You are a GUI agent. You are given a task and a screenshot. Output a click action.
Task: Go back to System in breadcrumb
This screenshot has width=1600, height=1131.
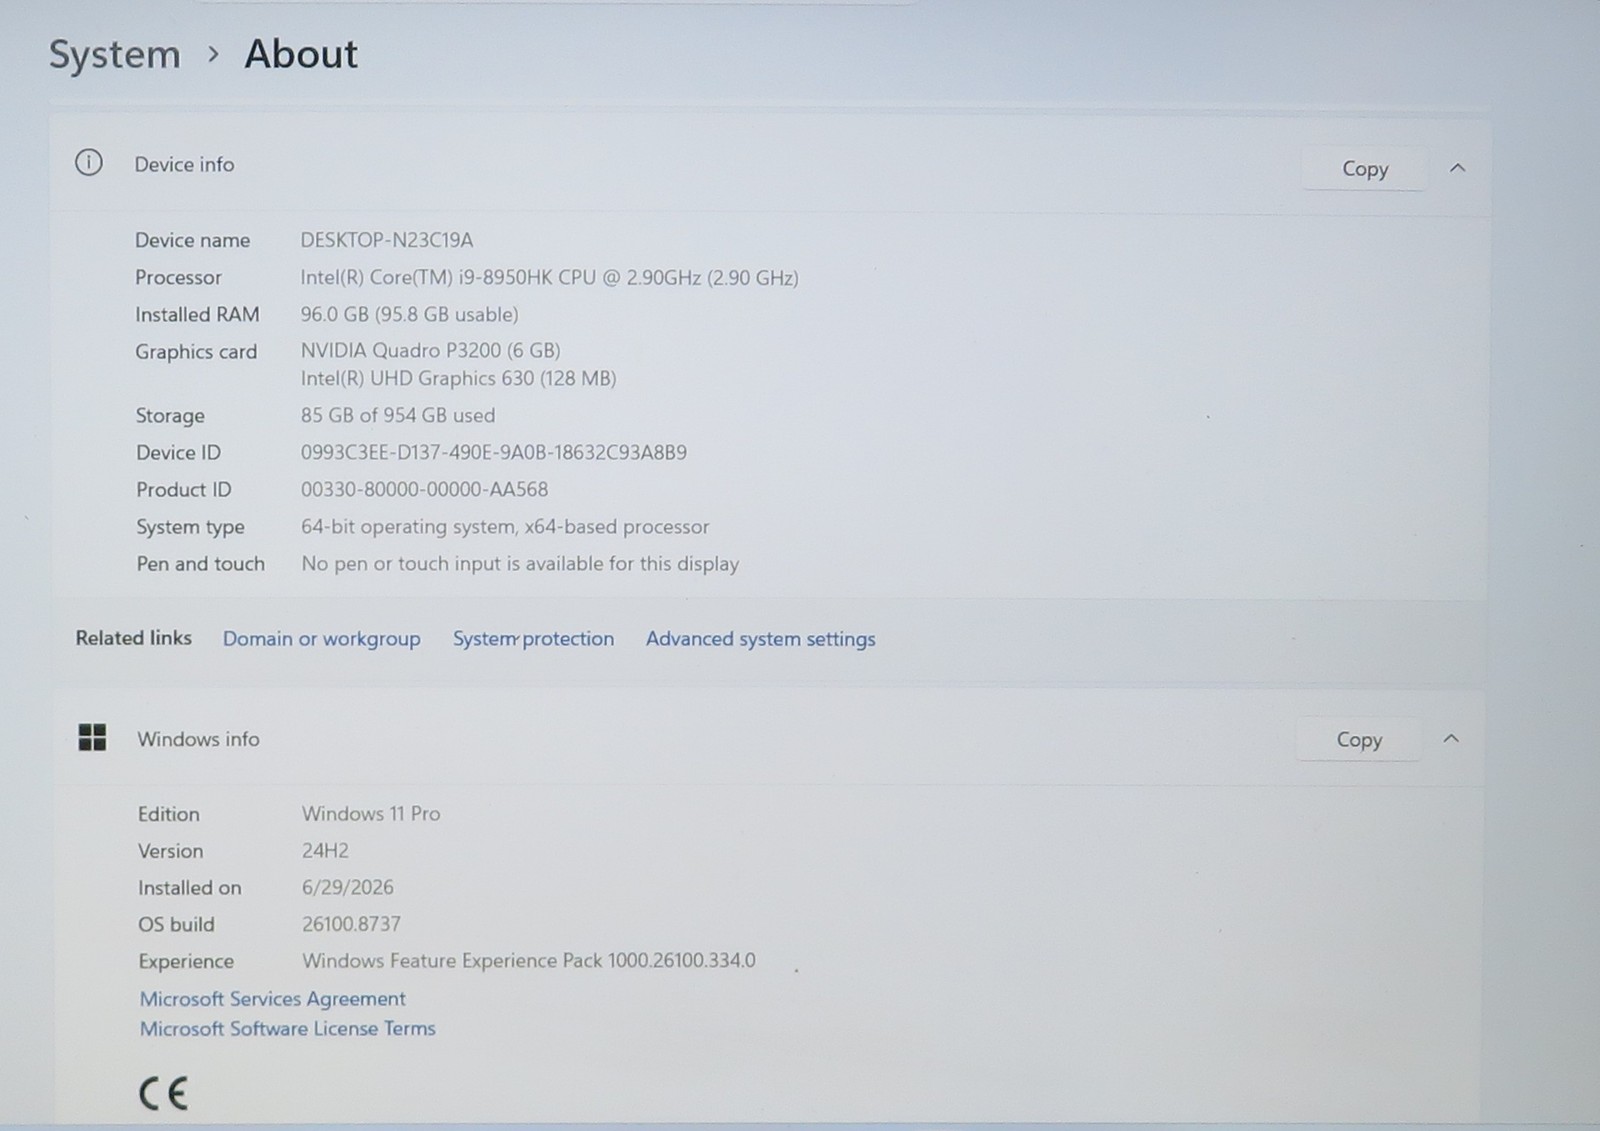coord(115,54)
